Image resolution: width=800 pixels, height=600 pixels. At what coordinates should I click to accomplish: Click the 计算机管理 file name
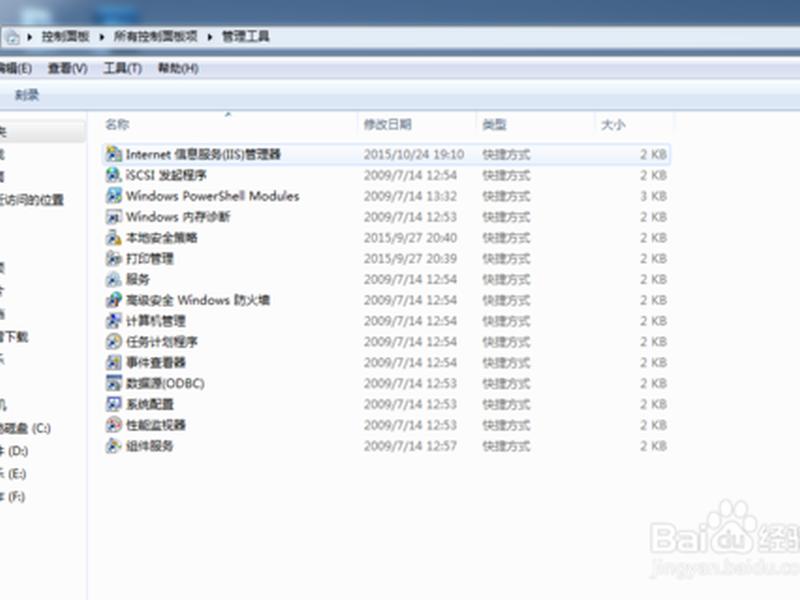click(156, 320)
